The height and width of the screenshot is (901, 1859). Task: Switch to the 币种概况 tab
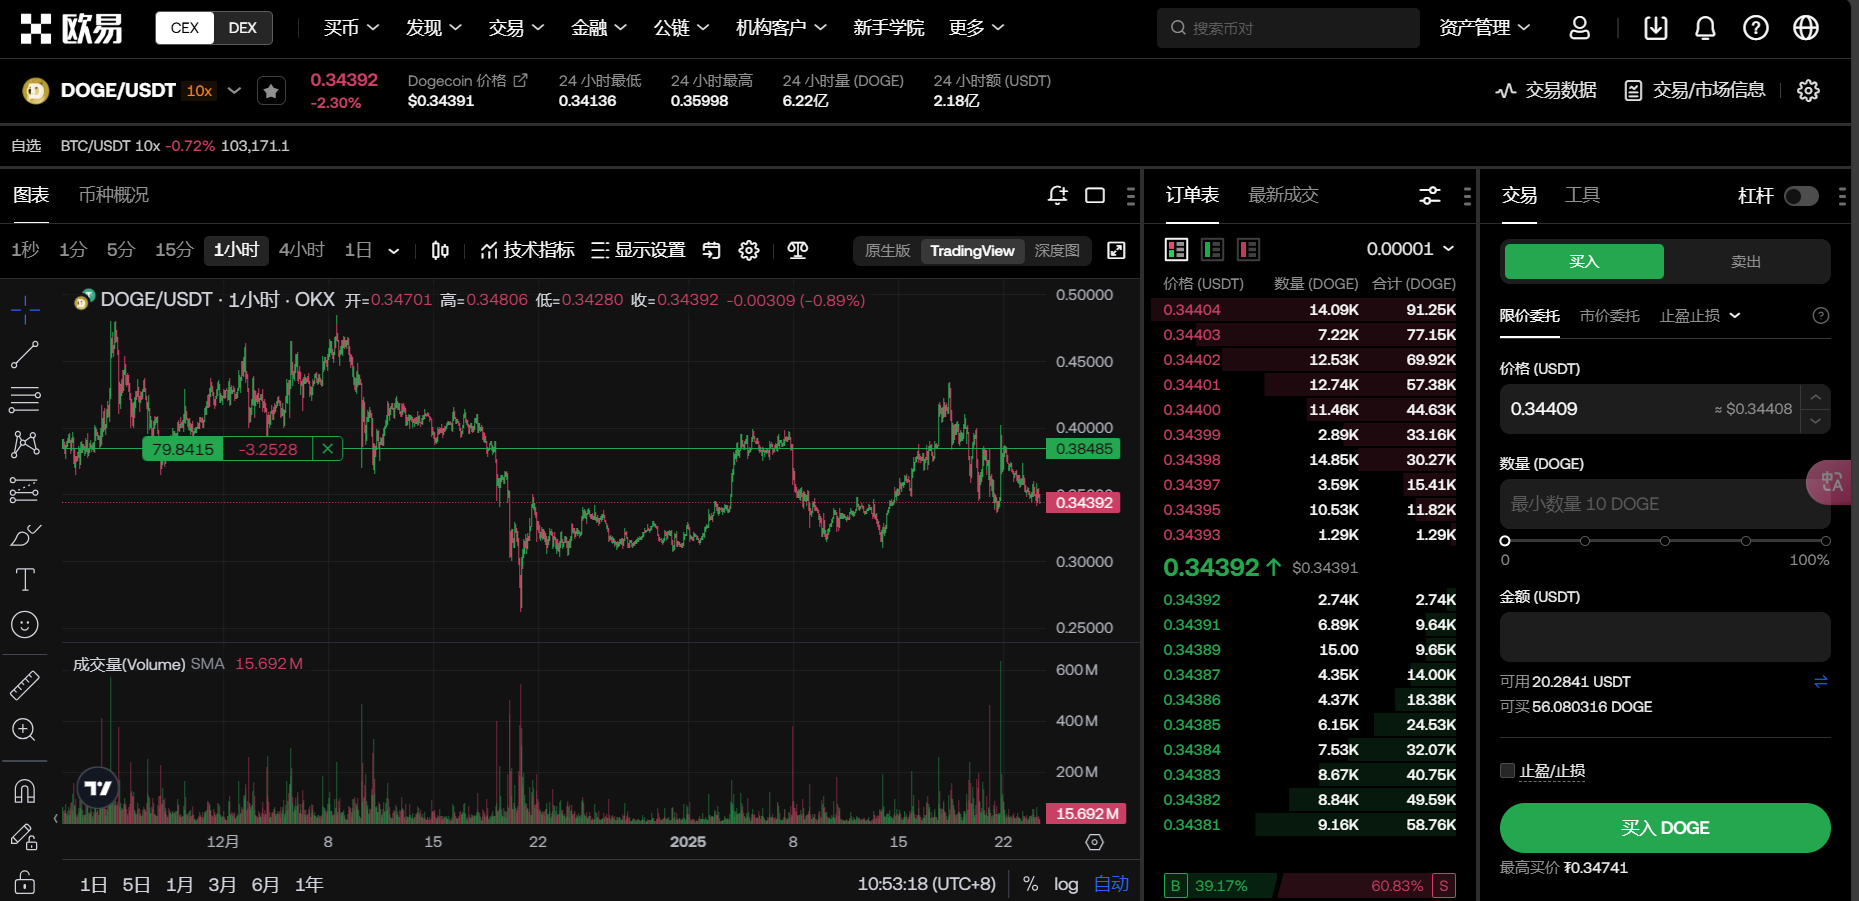pyautogui.click(x=114, y=195)
